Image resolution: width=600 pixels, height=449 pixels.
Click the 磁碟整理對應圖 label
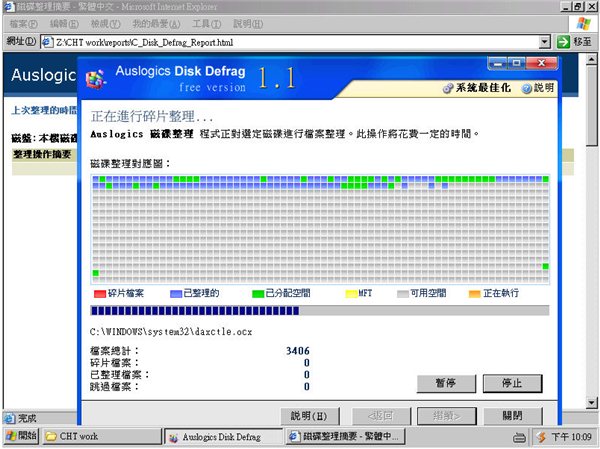130,164
